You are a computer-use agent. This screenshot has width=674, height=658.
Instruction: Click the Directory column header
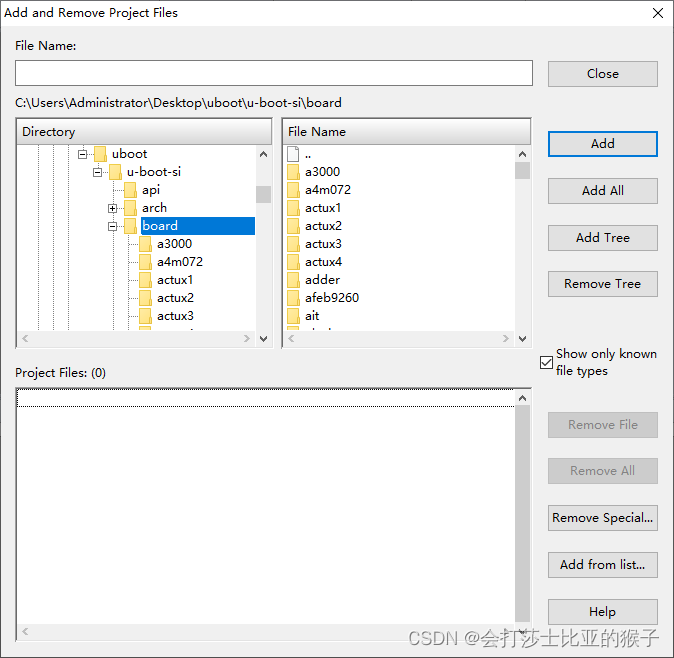point(144,132)
